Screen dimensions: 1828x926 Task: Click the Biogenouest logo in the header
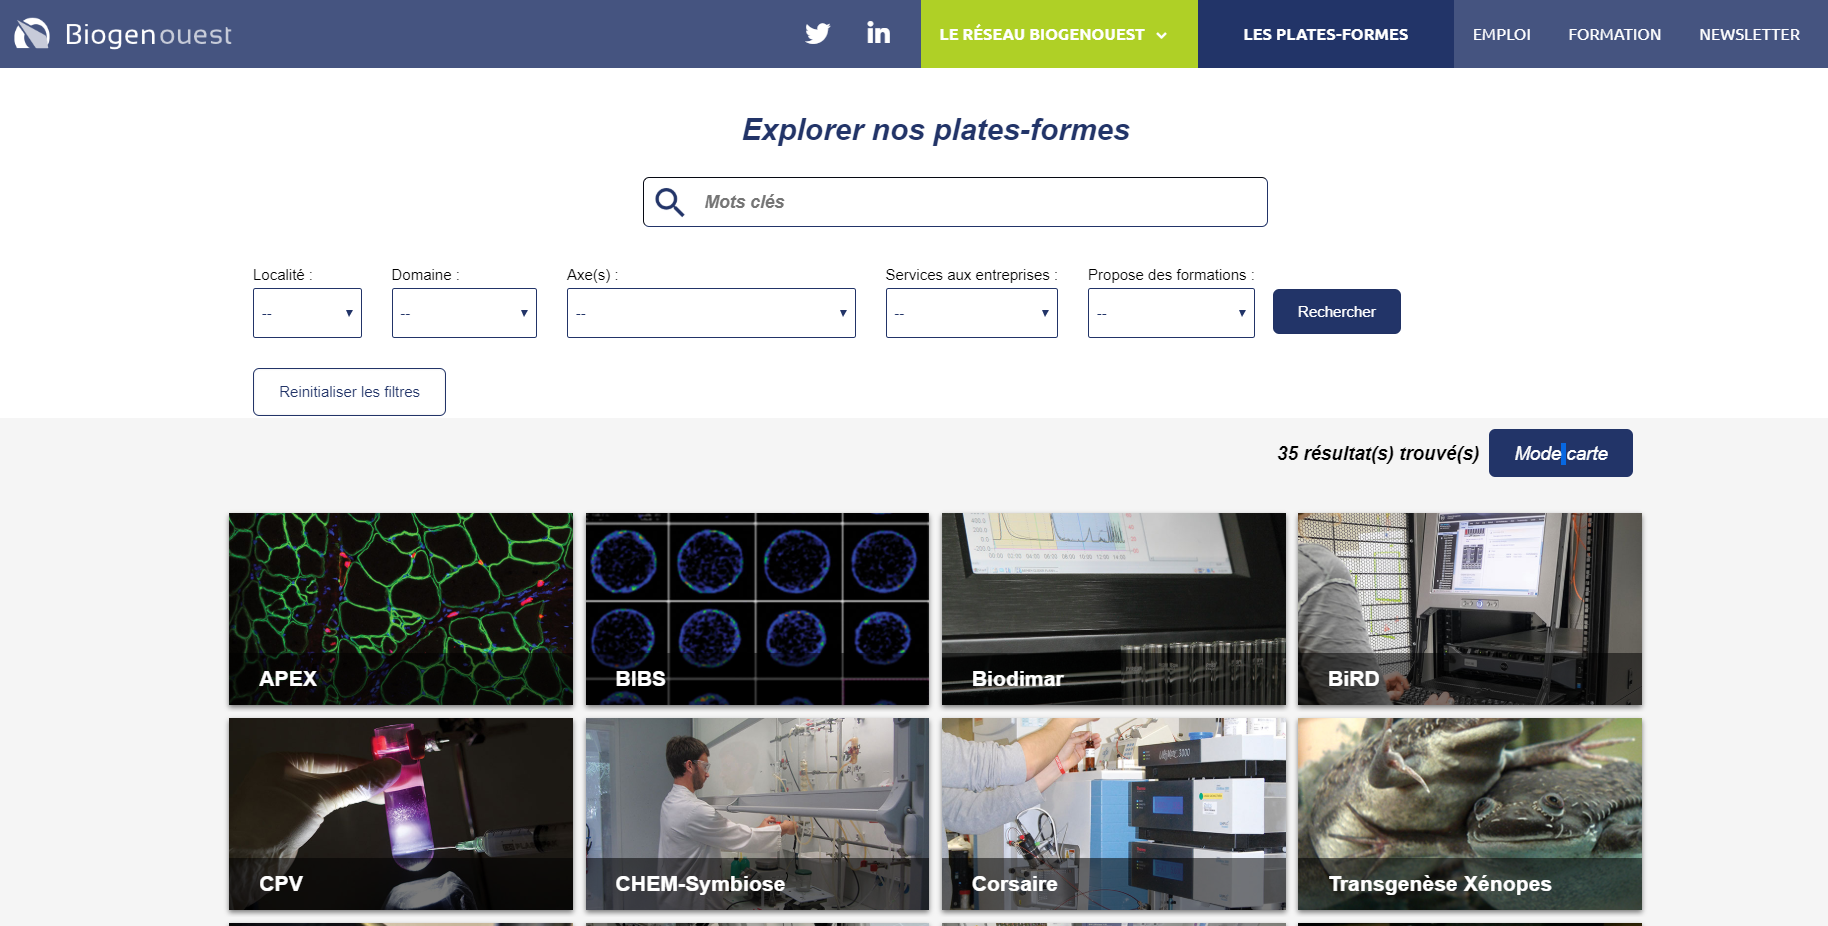pyautogui.click(x=122, y=34)
